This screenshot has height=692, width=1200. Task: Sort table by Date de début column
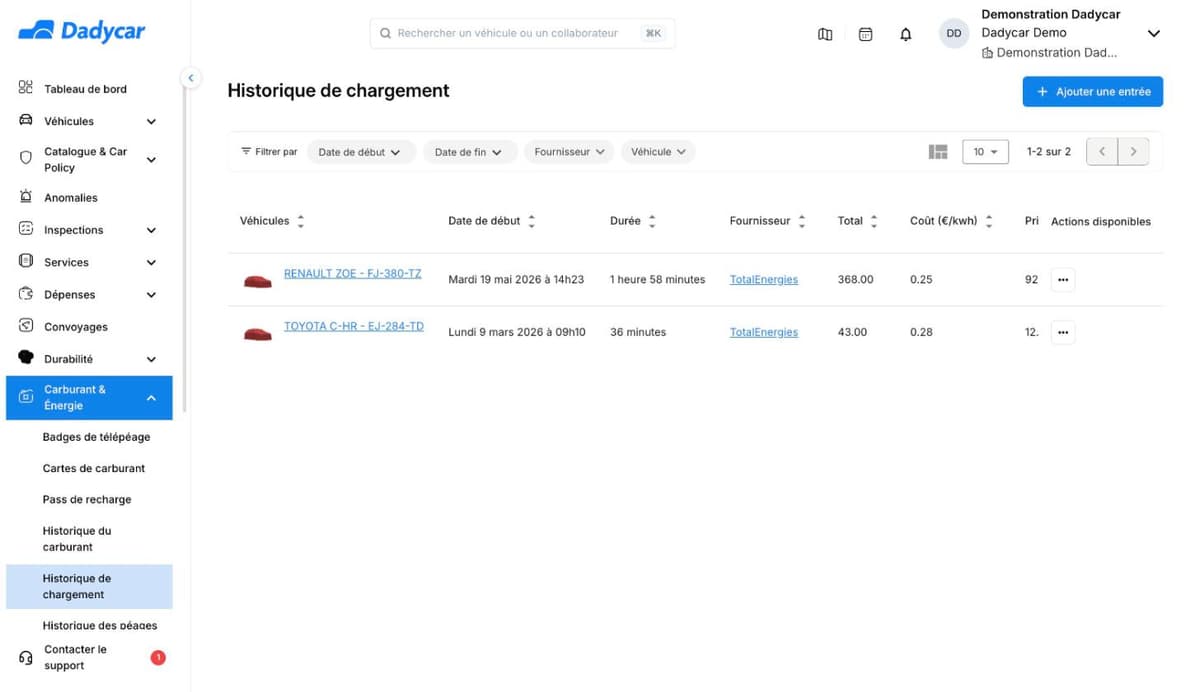tap(531, 222)
